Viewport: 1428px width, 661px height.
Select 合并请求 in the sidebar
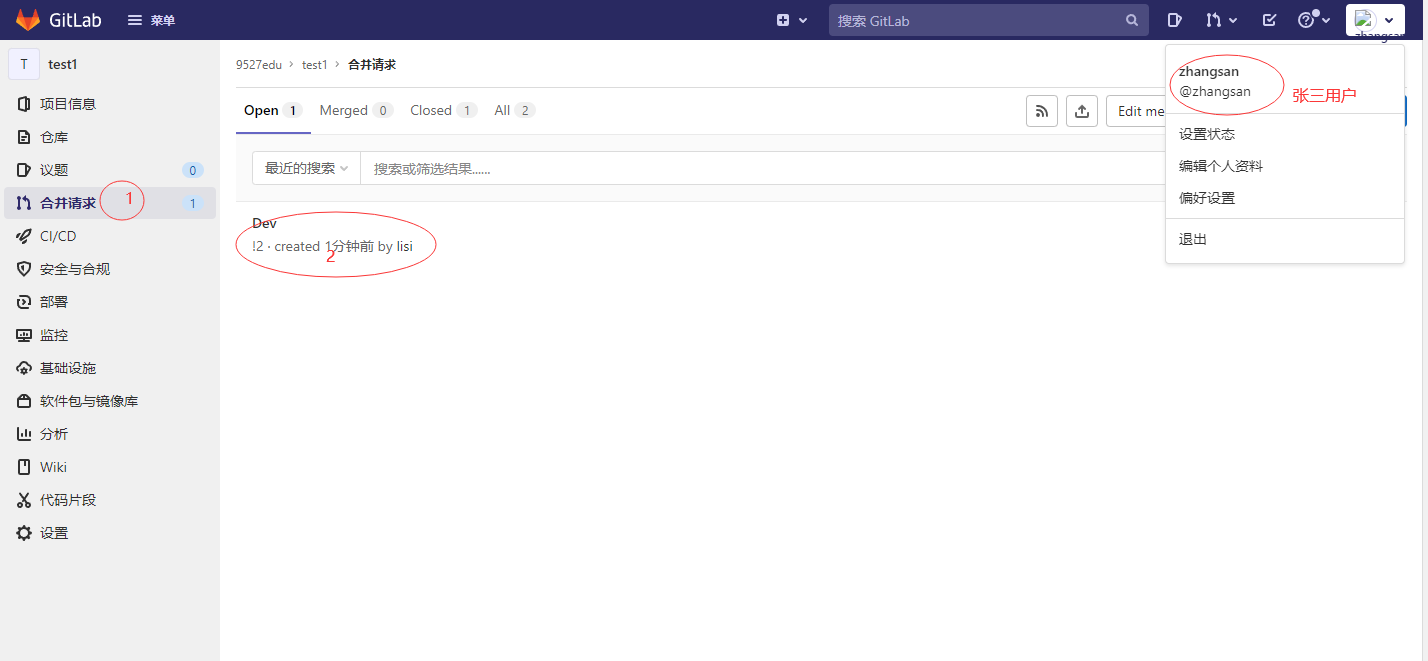110,203
